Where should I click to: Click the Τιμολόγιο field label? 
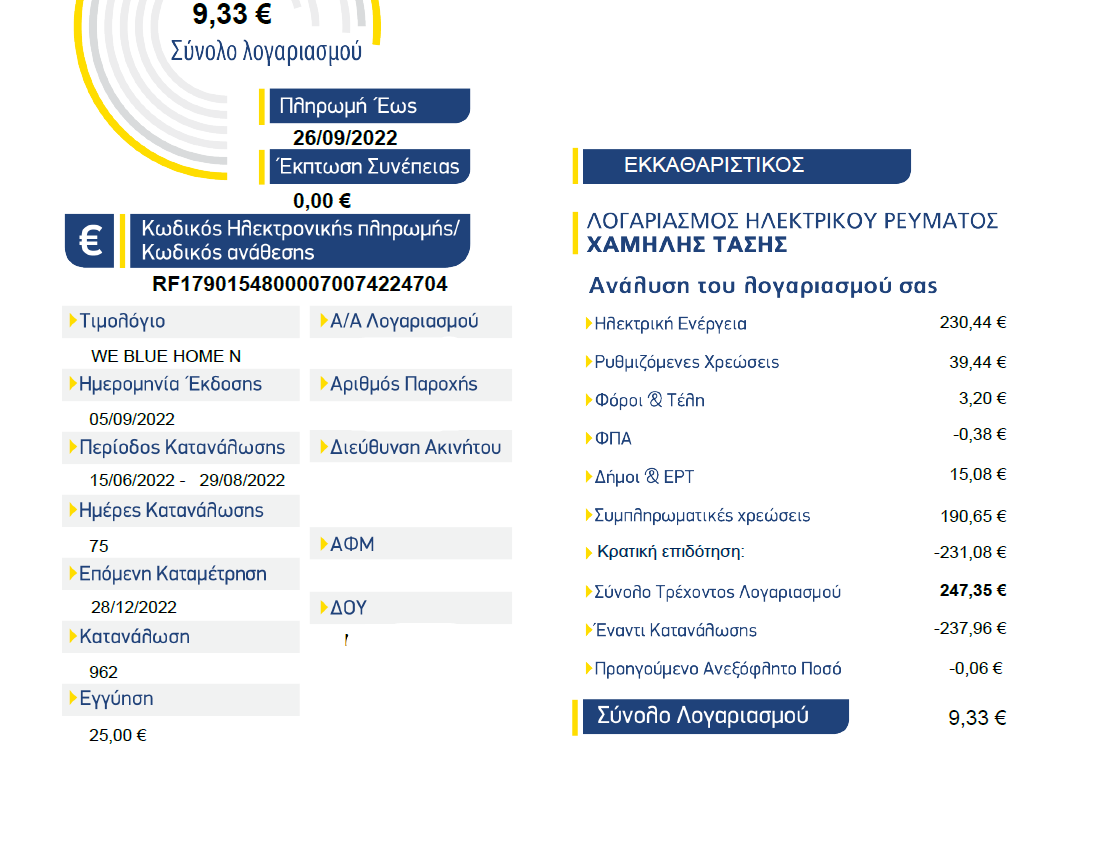pyautogui.click(x=123, y=321)
